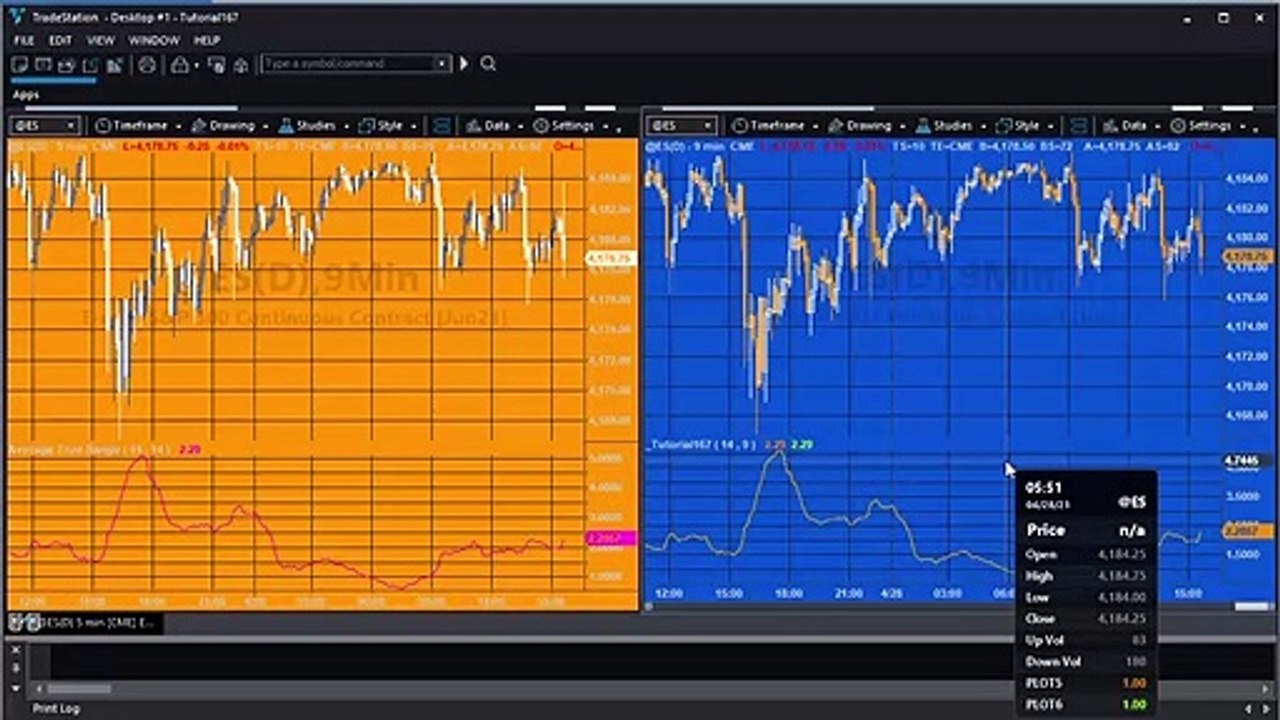Click Settings gear icon in orange chart
Viewport: 1280px width, 720px height.
click(541, 126)
